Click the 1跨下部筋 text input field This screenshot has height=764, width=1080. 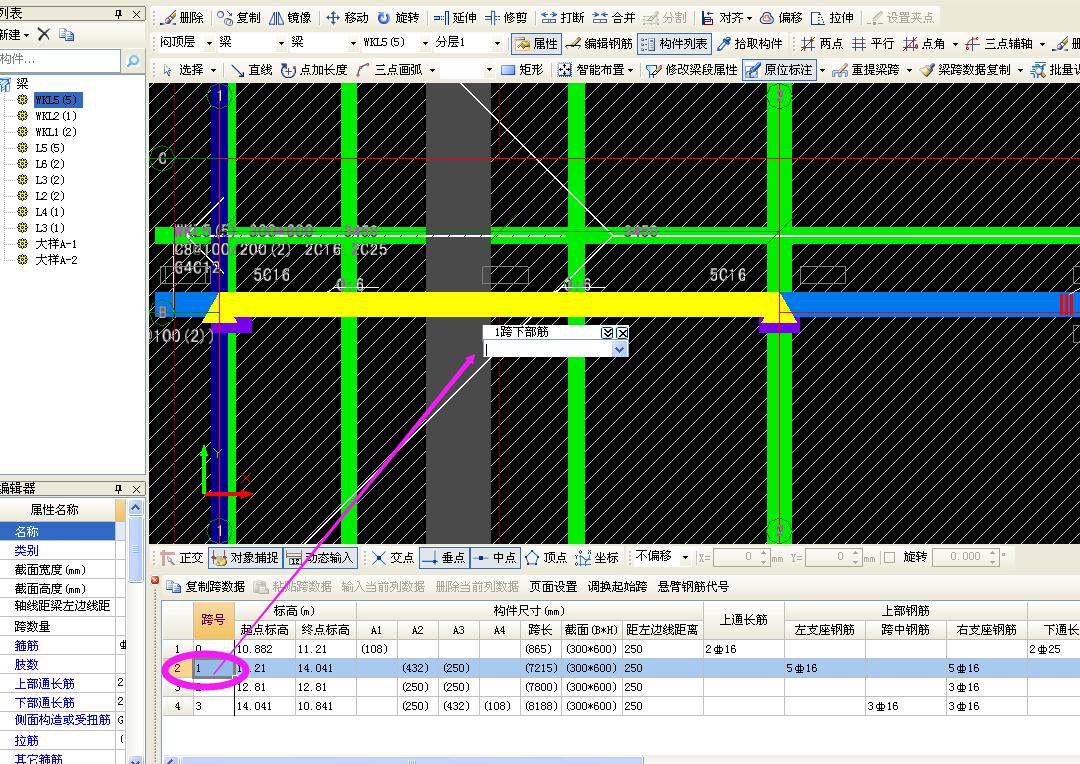click(x=548, y=350)
